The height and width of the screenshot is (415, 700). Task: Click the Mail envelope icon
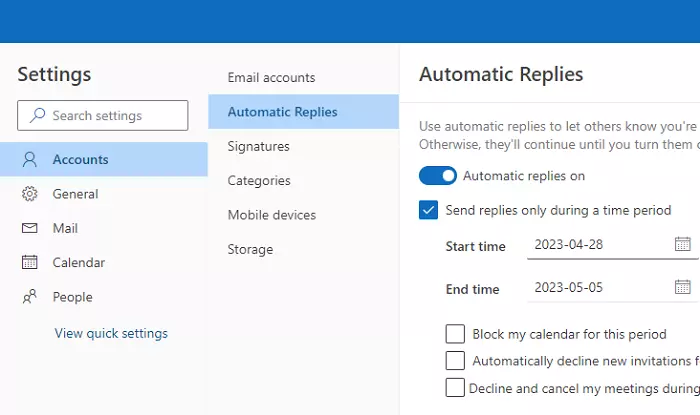(29, 228)
